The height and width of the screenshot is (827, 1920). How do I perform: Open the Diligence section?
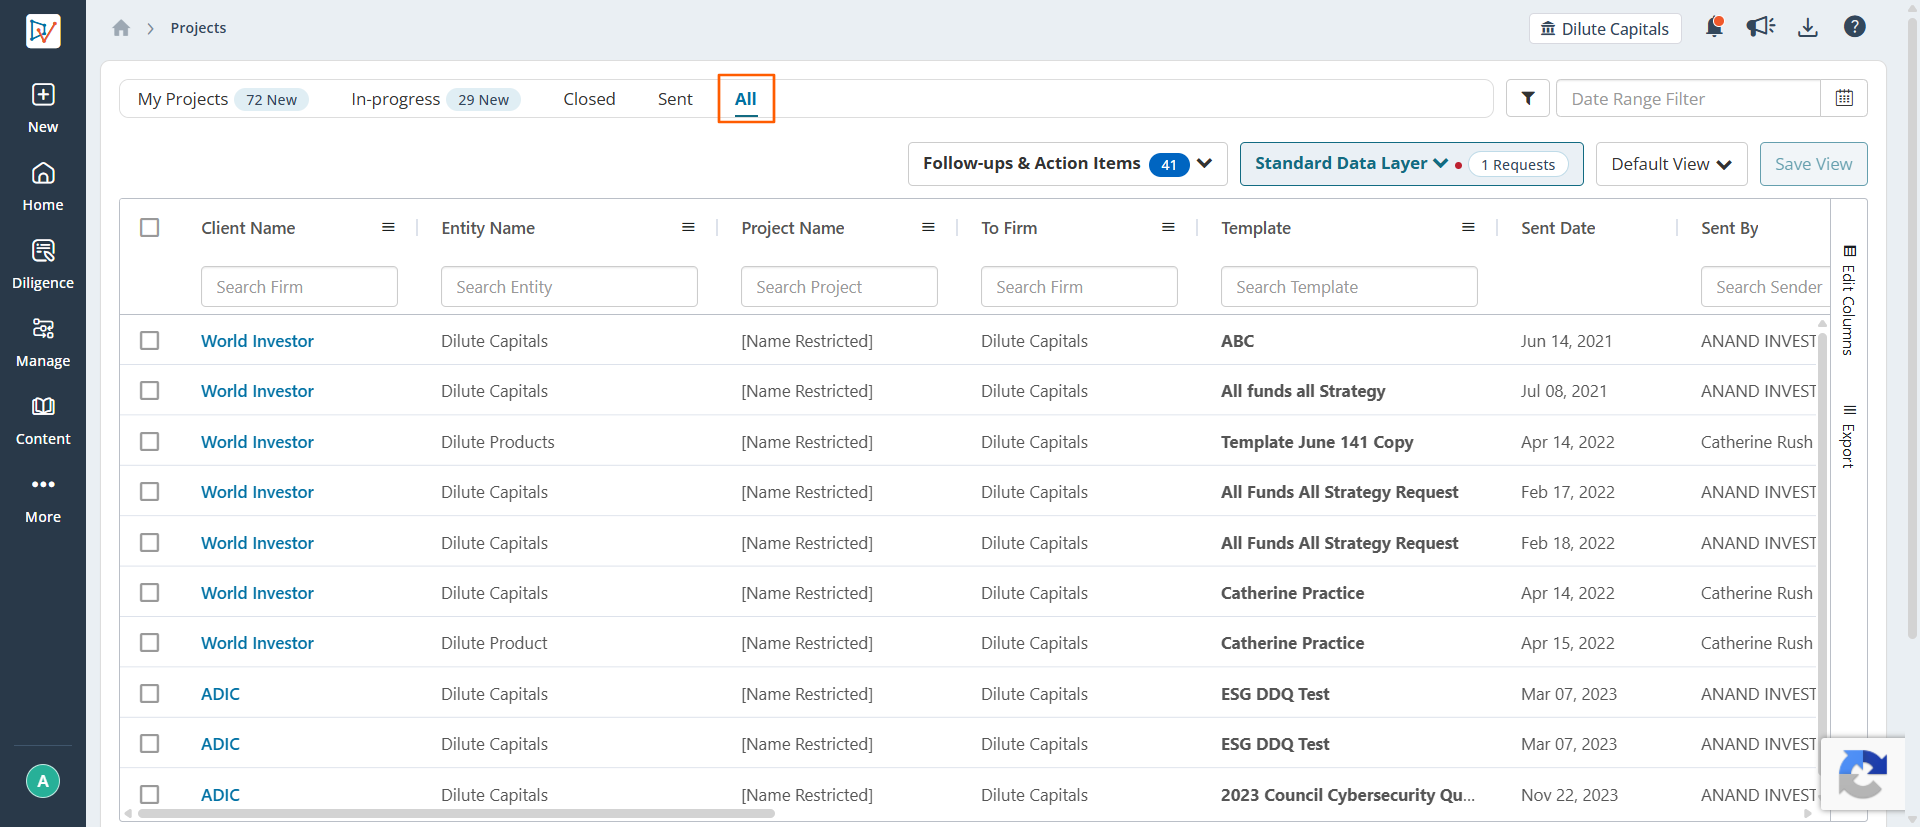tap(43, 264)
